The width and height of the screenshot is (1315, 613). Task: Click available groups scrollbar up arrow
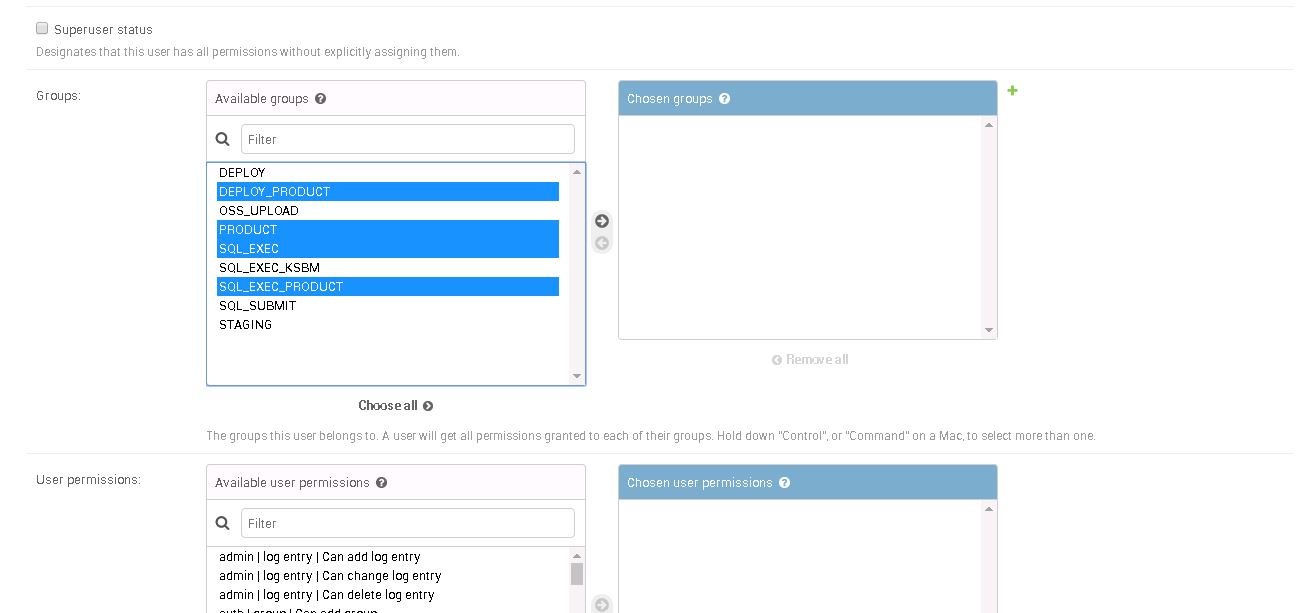(x=577, y=172)
